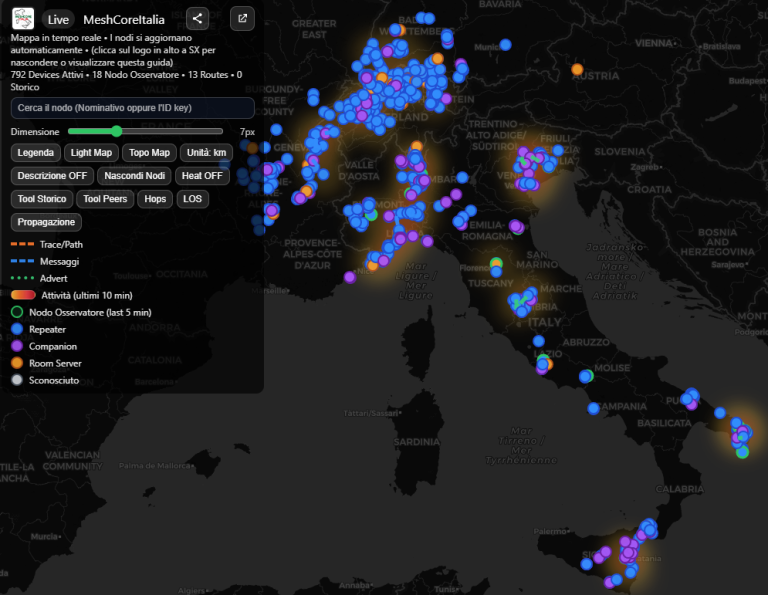Open map in external window icon

coord(242,18)
